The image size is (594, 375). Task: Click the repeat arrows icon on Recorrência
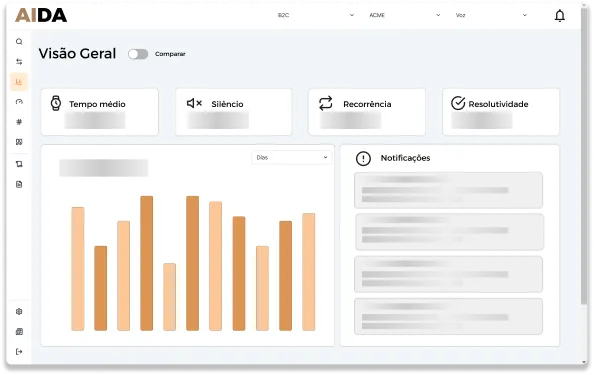(x=325, y=103)
